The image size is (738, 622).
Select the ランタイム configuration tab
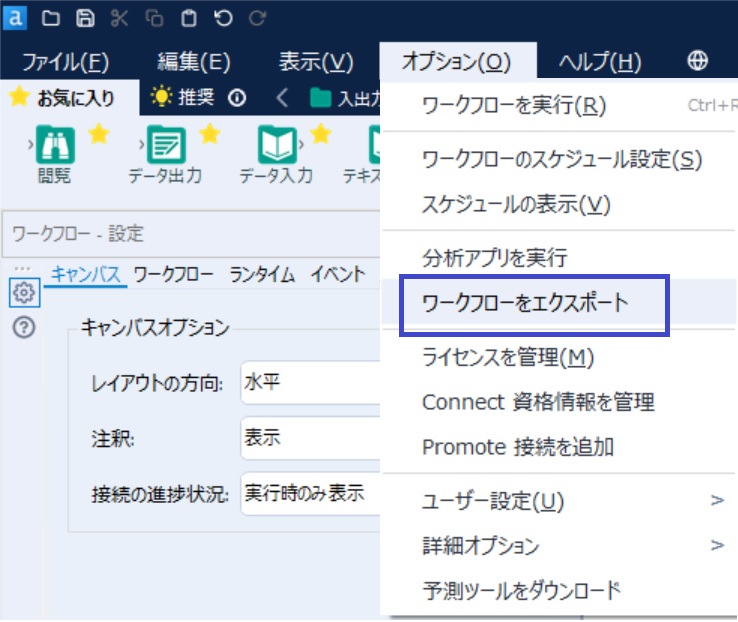(262, 274)
